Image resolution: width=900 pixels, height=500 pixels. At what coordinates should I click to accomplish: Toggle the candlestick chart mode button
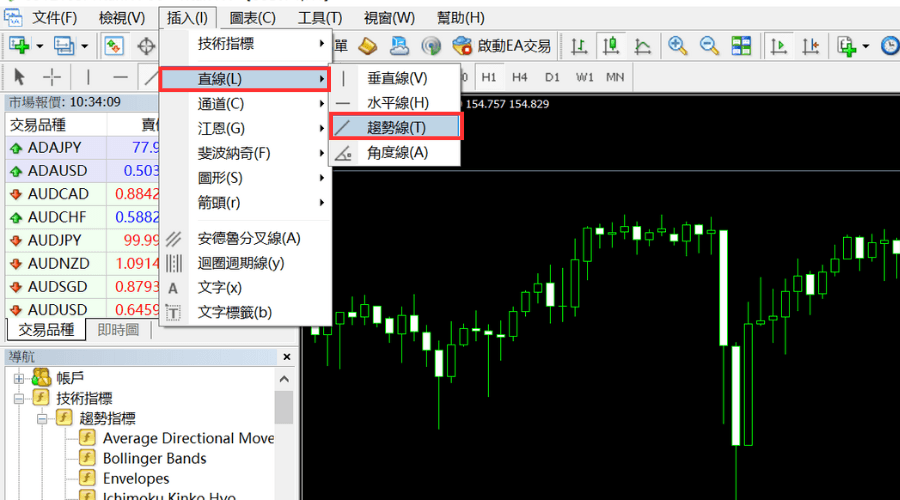(611, 46)
